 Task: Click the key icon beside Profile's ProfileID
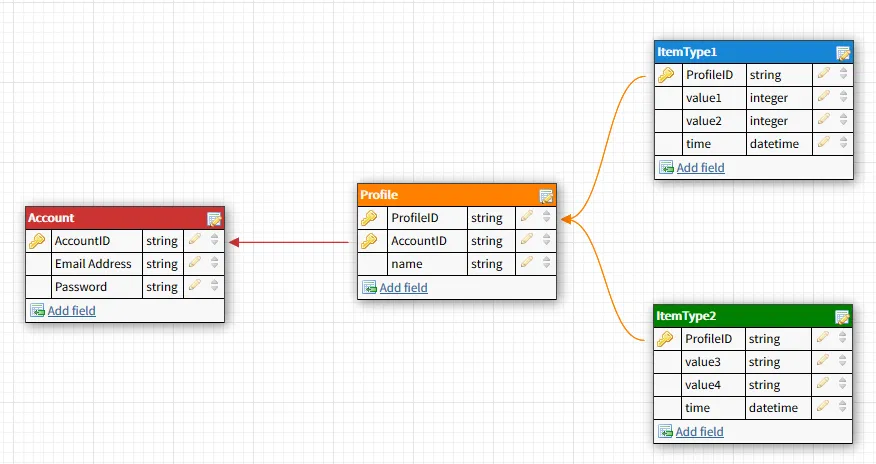coord(369,218)
